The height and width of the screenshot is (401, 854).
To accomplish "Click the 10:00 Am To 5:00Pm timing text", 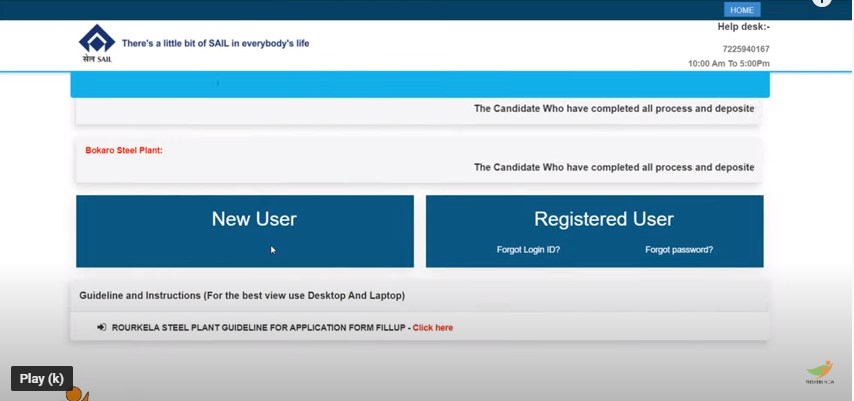I will (729, 64).
